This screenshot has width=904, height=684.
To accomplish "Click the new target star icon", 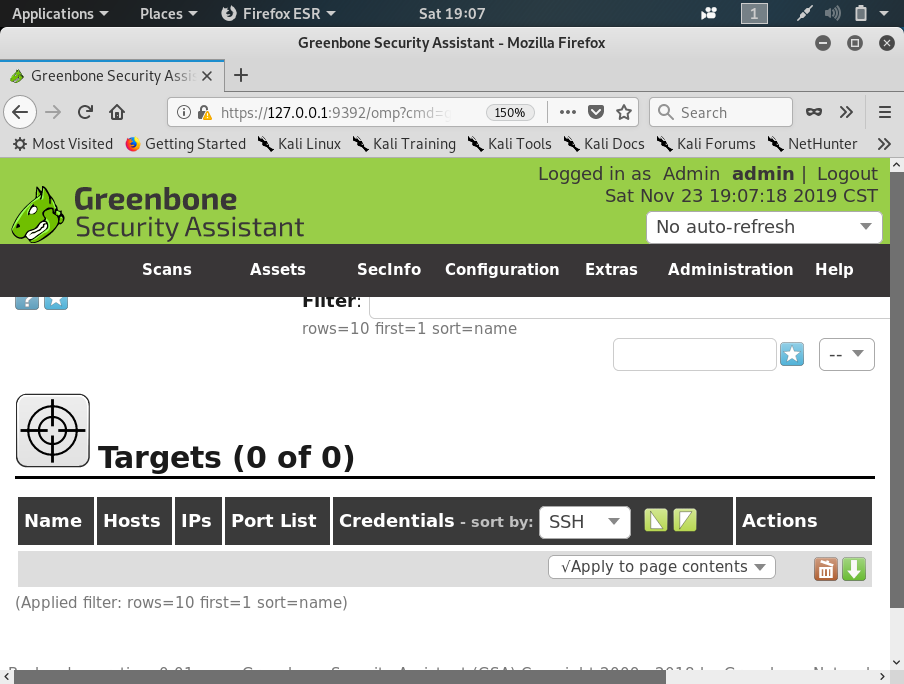I will [x=56, y=302].
